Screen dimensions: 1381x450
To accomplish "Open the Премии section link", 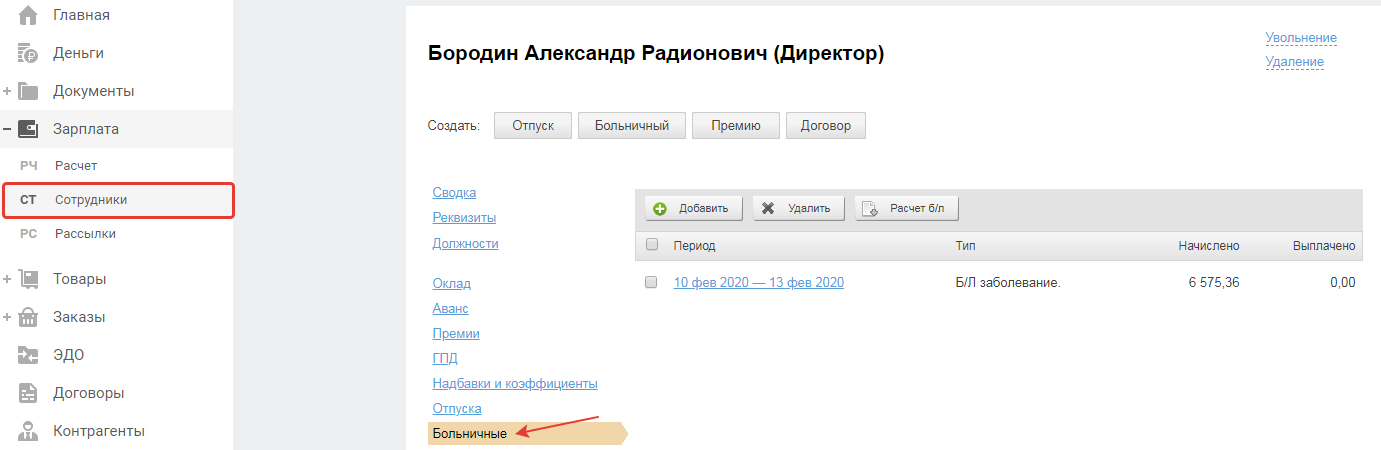I will (x=456, y=334).
